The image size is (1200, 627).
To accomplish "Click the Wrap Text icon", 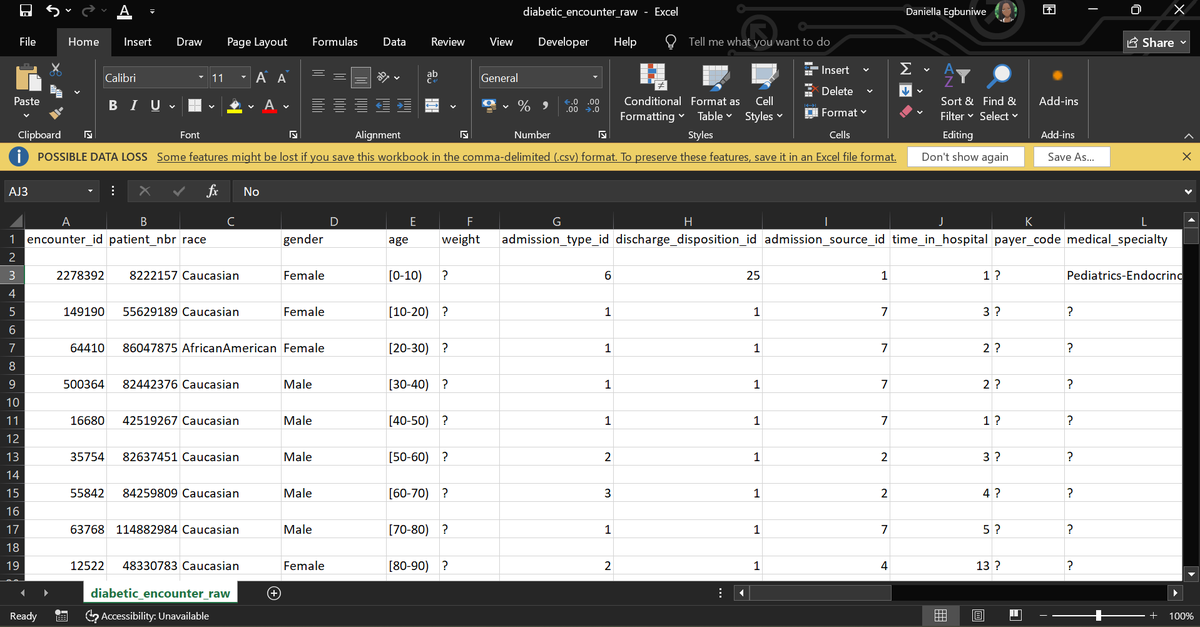I will click(x=433, y=77).
